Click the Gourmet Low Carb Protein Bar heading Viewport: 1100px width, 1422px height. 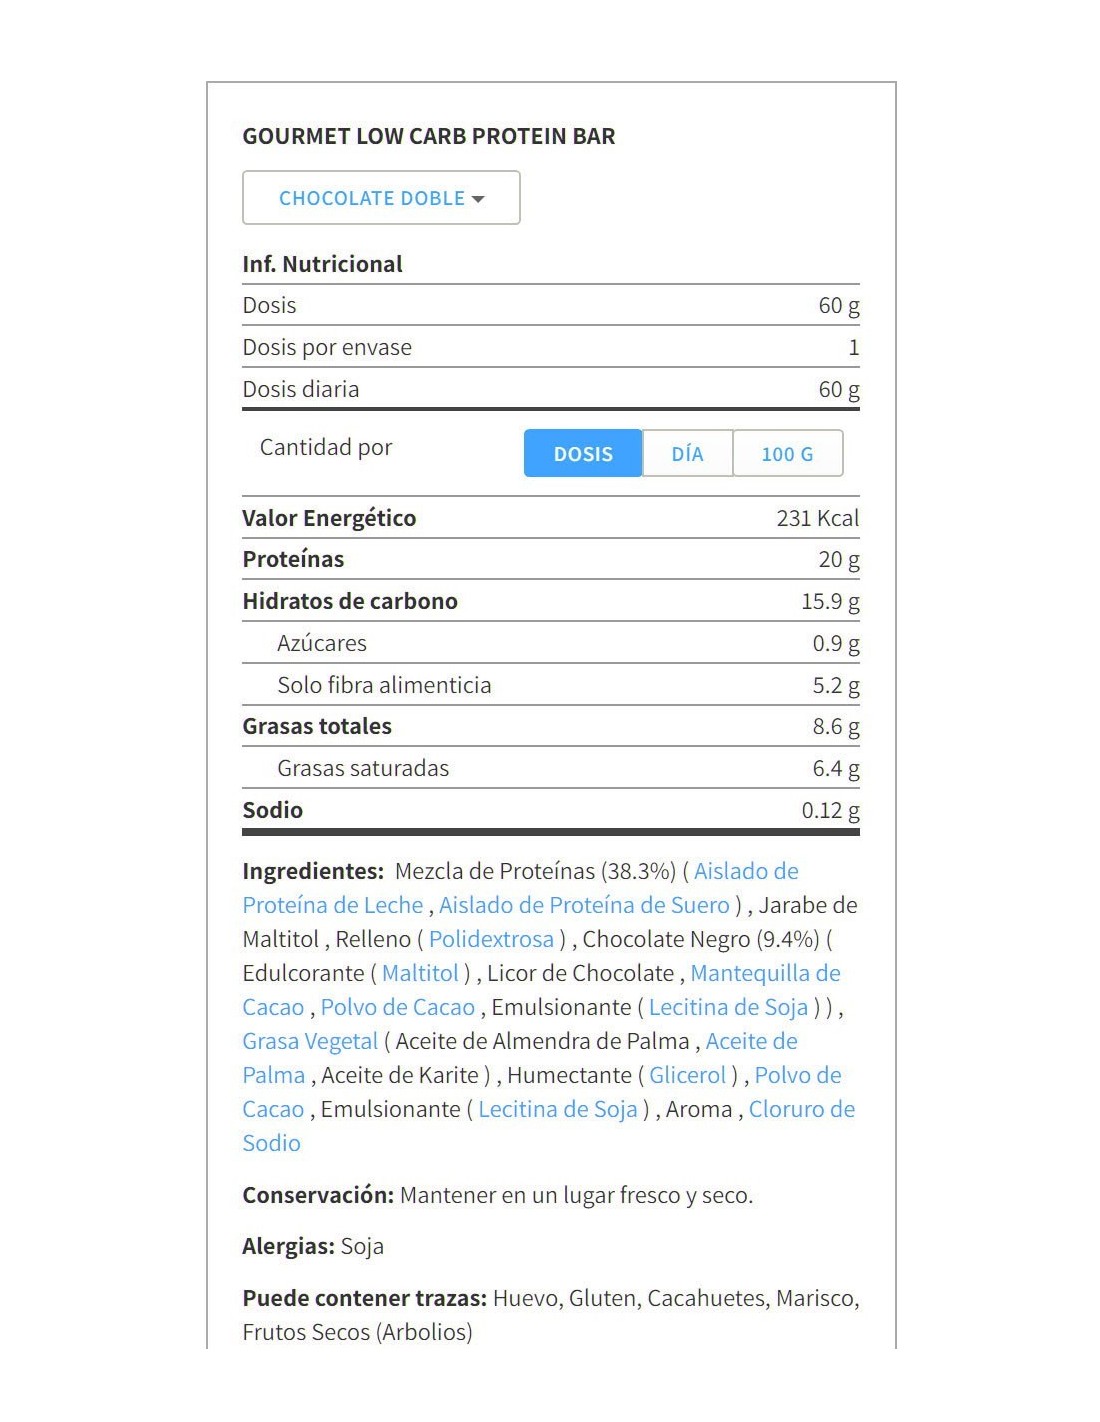click(x=429, y=136)
